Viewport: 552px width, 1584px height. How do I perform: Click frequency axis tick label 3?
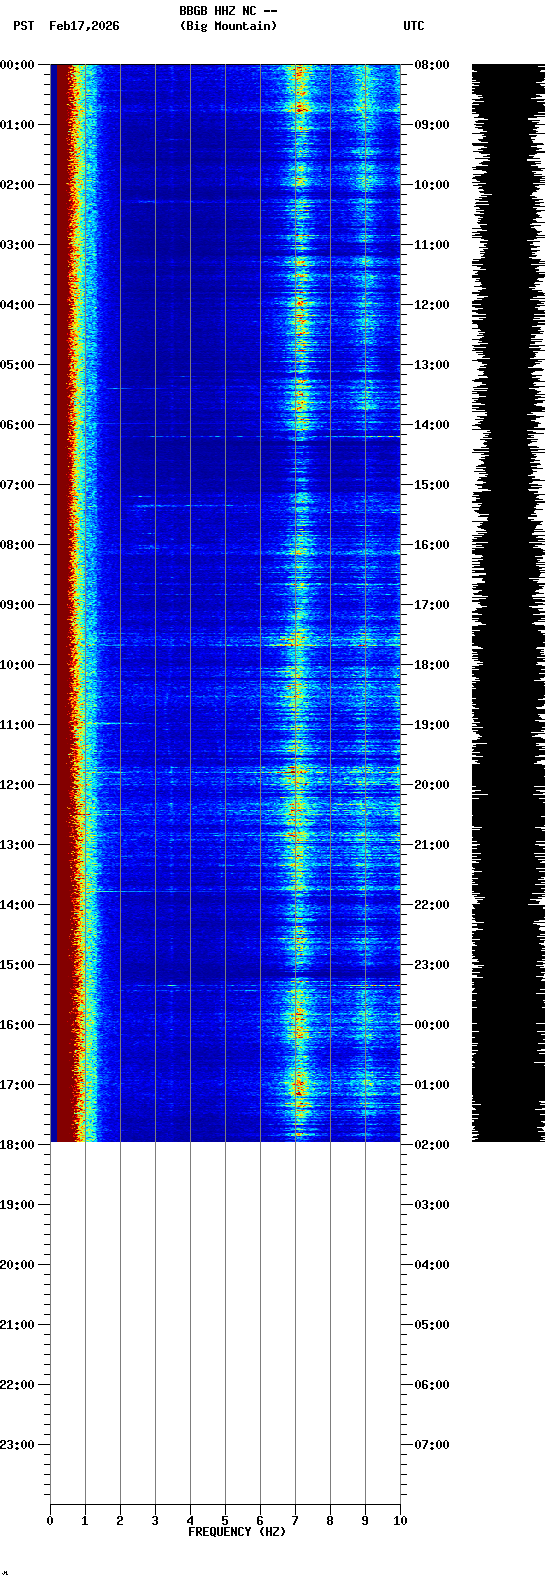point(155,1521)
